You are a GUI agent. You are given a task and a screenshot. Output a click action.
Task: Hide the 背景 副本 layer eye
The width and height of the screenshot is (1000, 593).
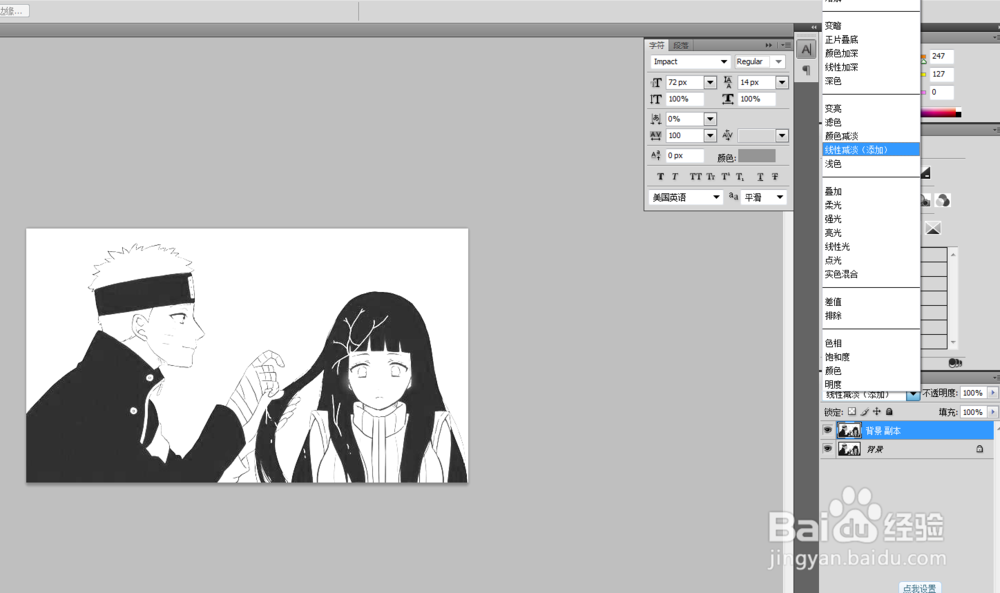tap(827, 430)
